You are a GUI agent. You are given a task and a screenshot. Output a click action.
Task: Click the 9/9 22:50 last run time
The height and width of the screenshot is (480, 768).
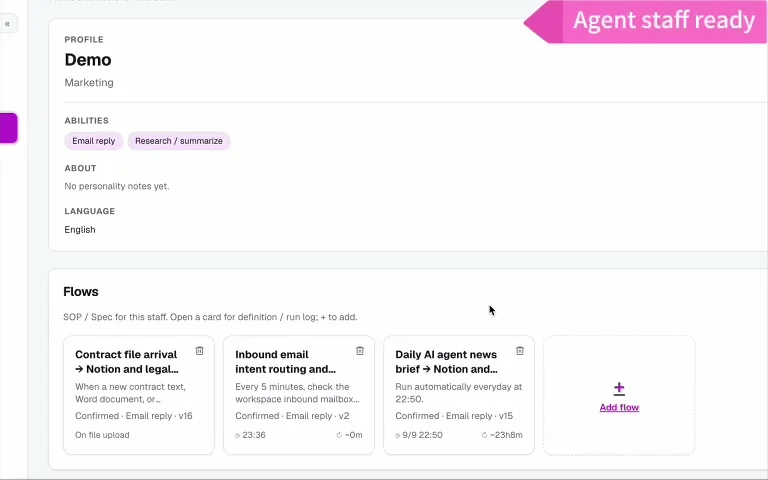point(422,435)
